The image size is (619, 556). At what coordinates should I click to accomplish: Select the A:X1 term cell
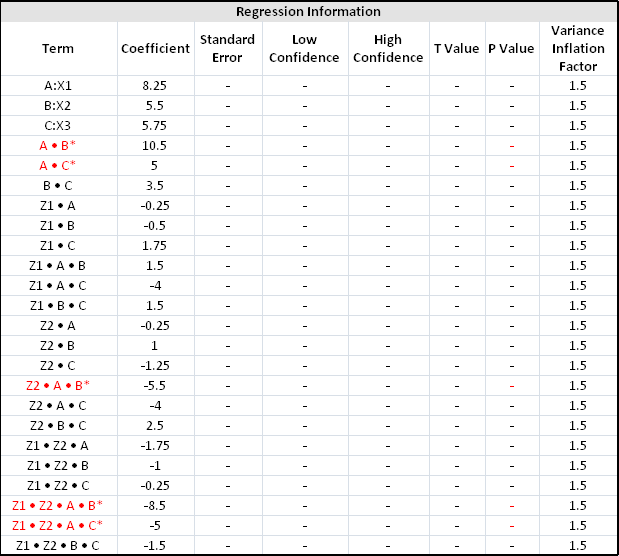click(x=58, y=85)
